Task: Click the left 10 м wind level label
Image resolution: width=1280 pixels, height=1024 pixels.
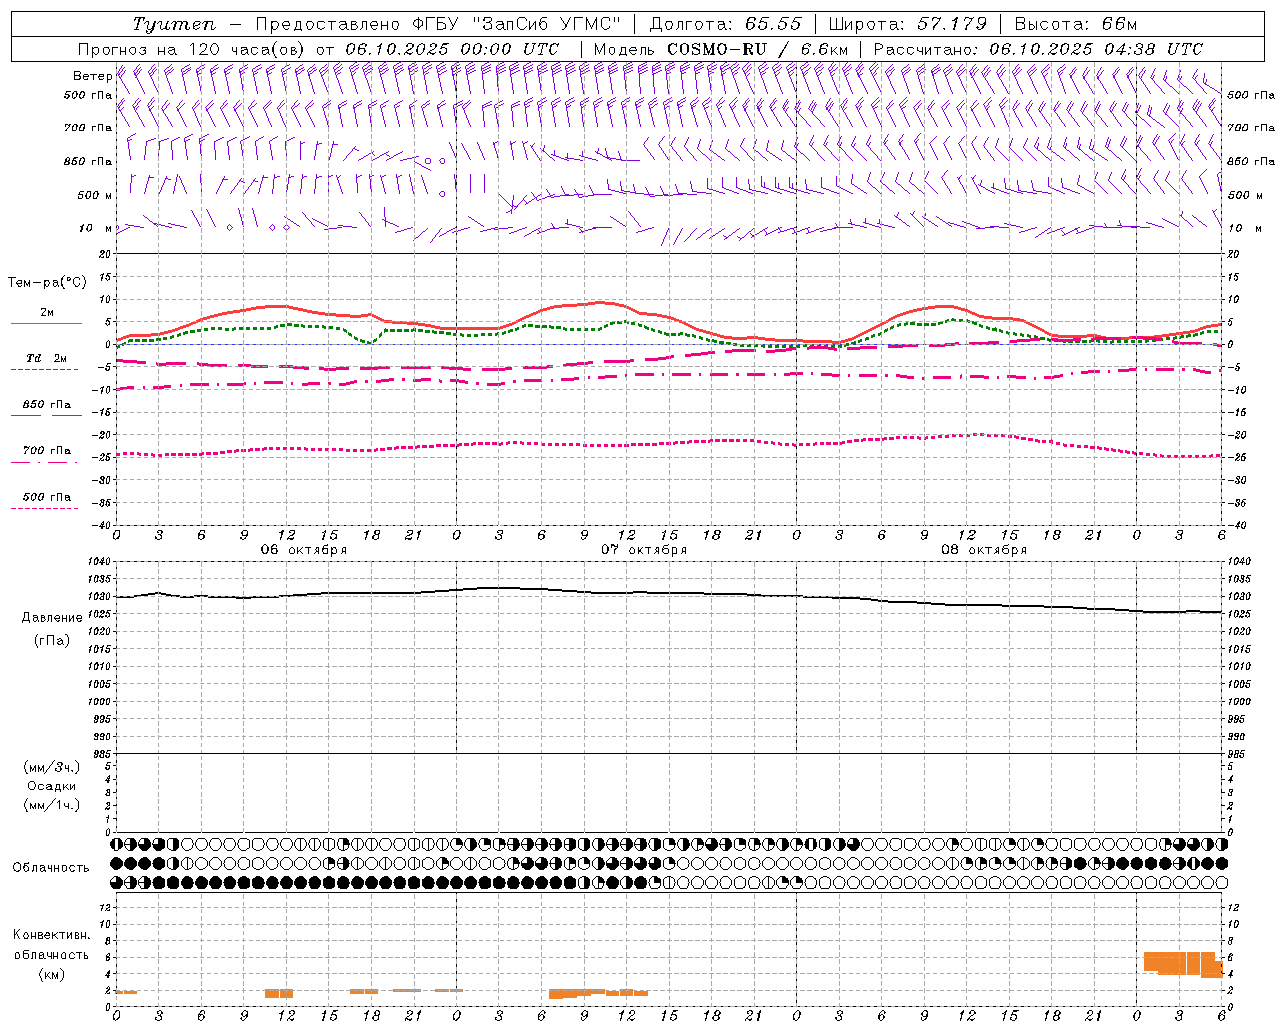Action: click(96, 228)
